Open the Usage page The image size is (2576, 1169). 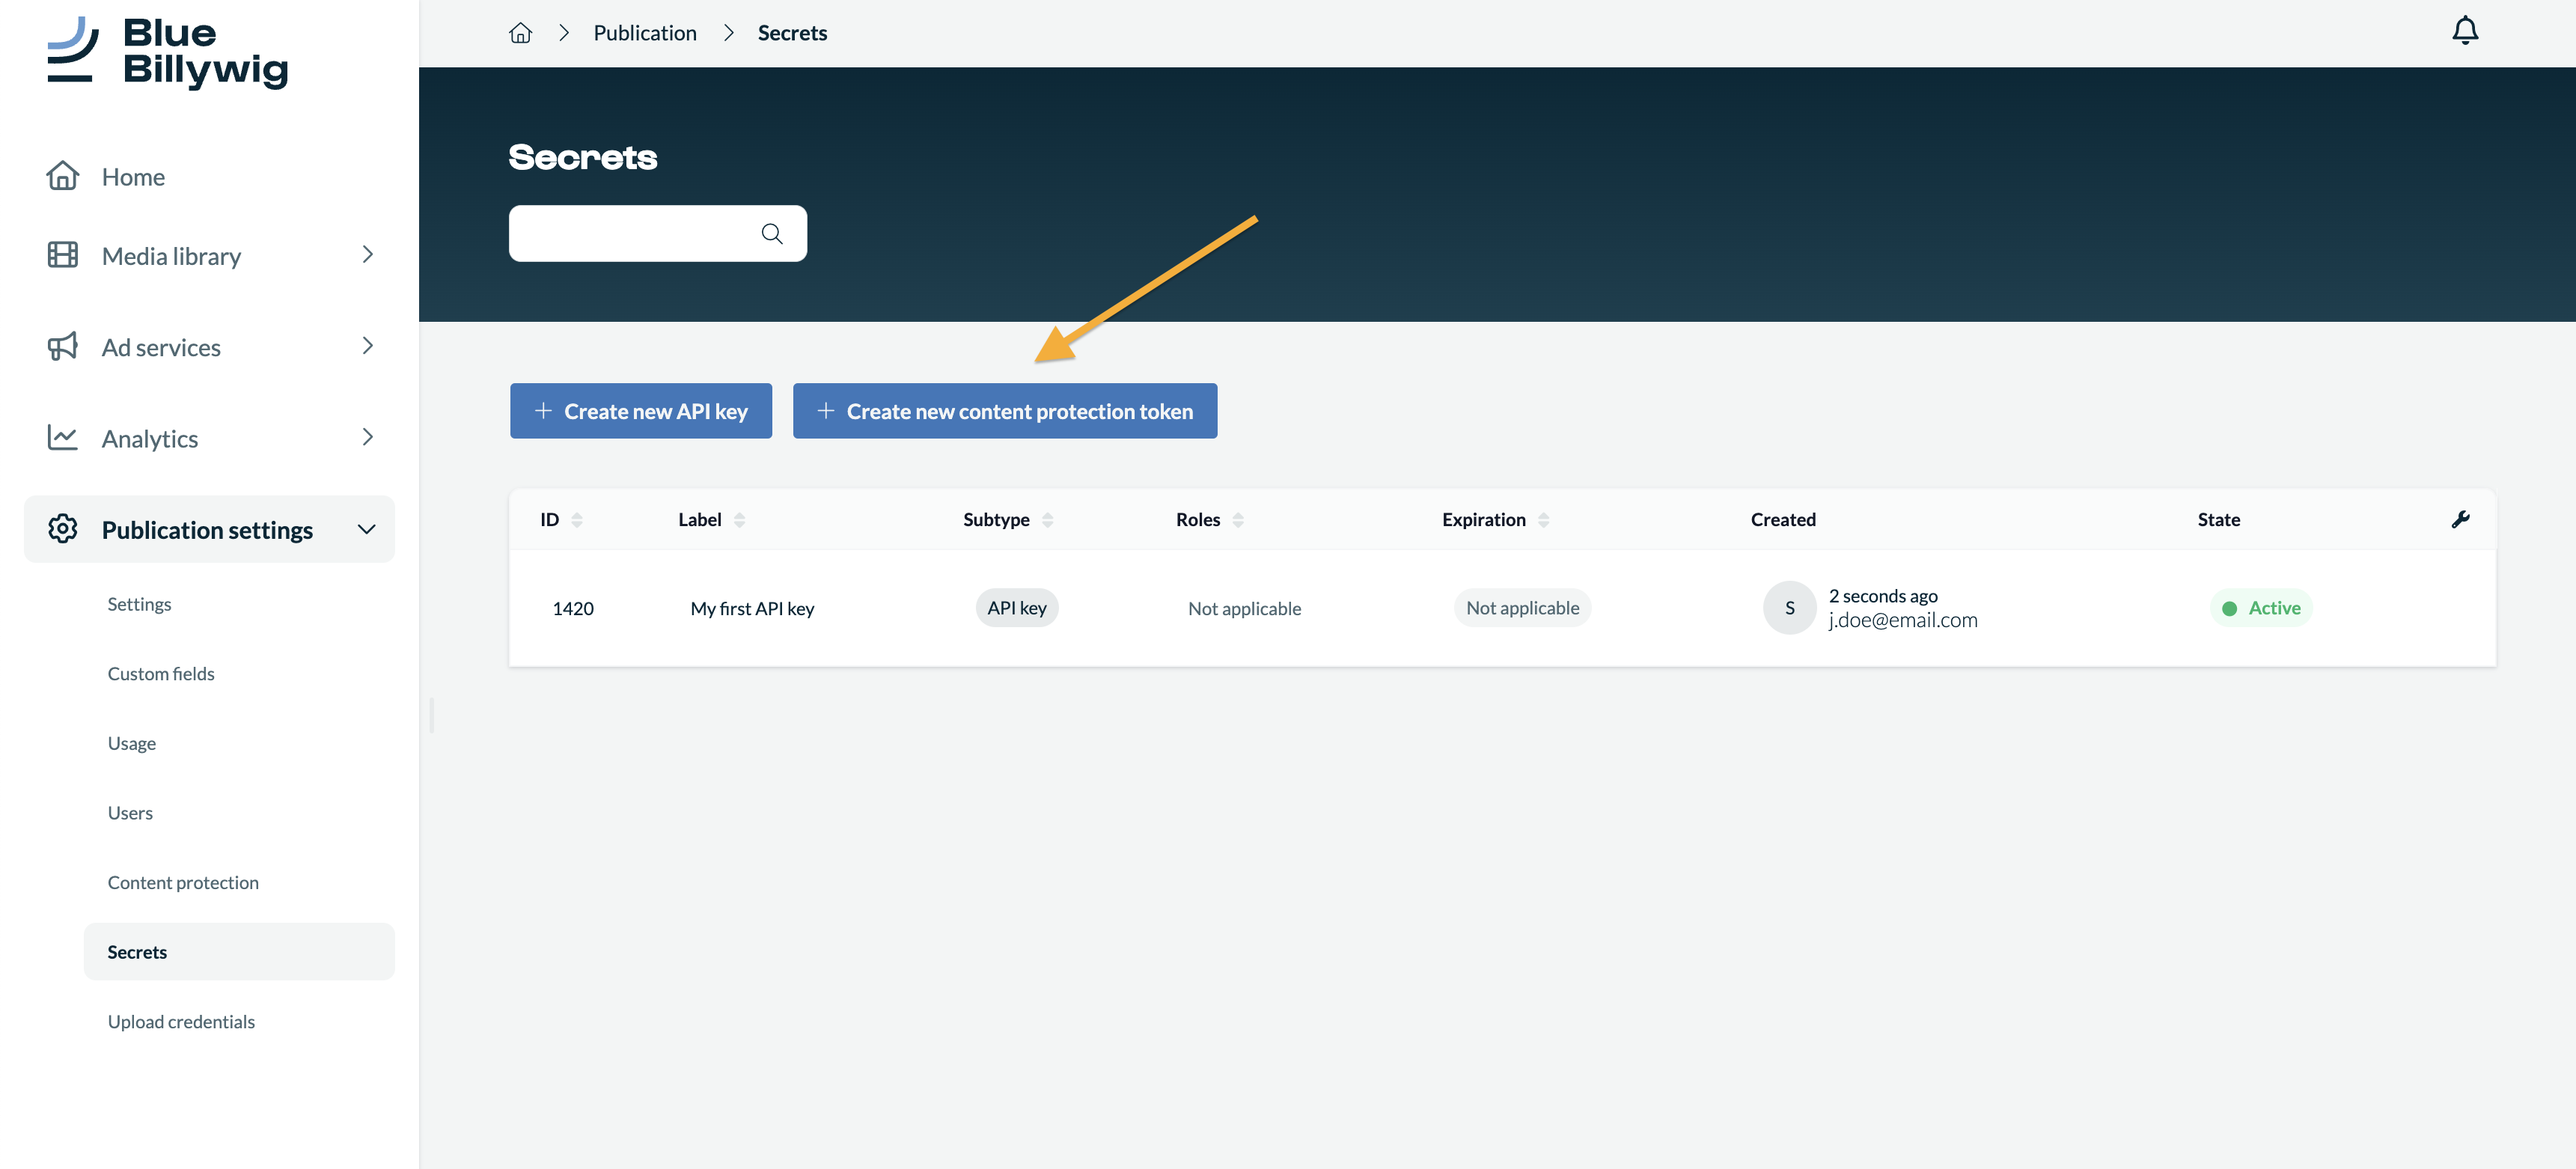(132, 743)
